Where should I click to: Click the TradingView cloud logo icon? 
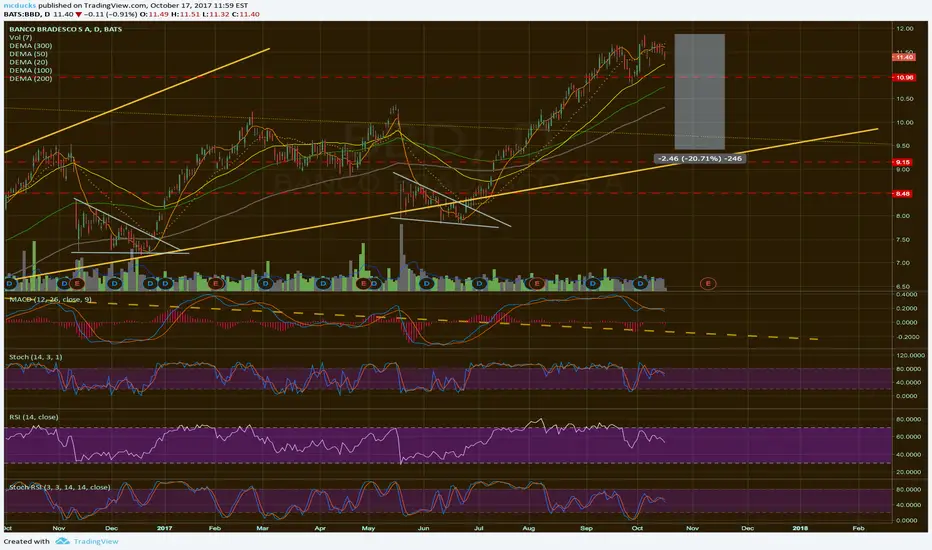coord(62,541)
